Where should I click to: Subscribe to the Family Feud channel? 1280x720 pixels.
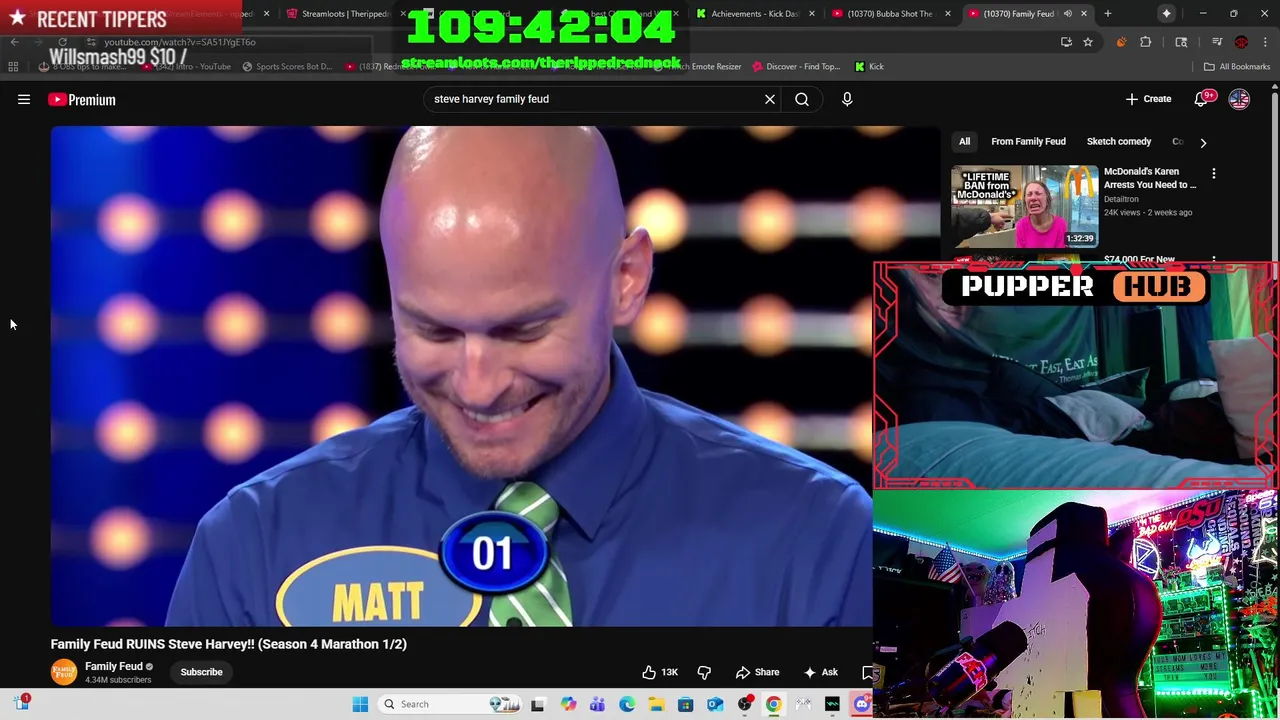pos(201,672)
